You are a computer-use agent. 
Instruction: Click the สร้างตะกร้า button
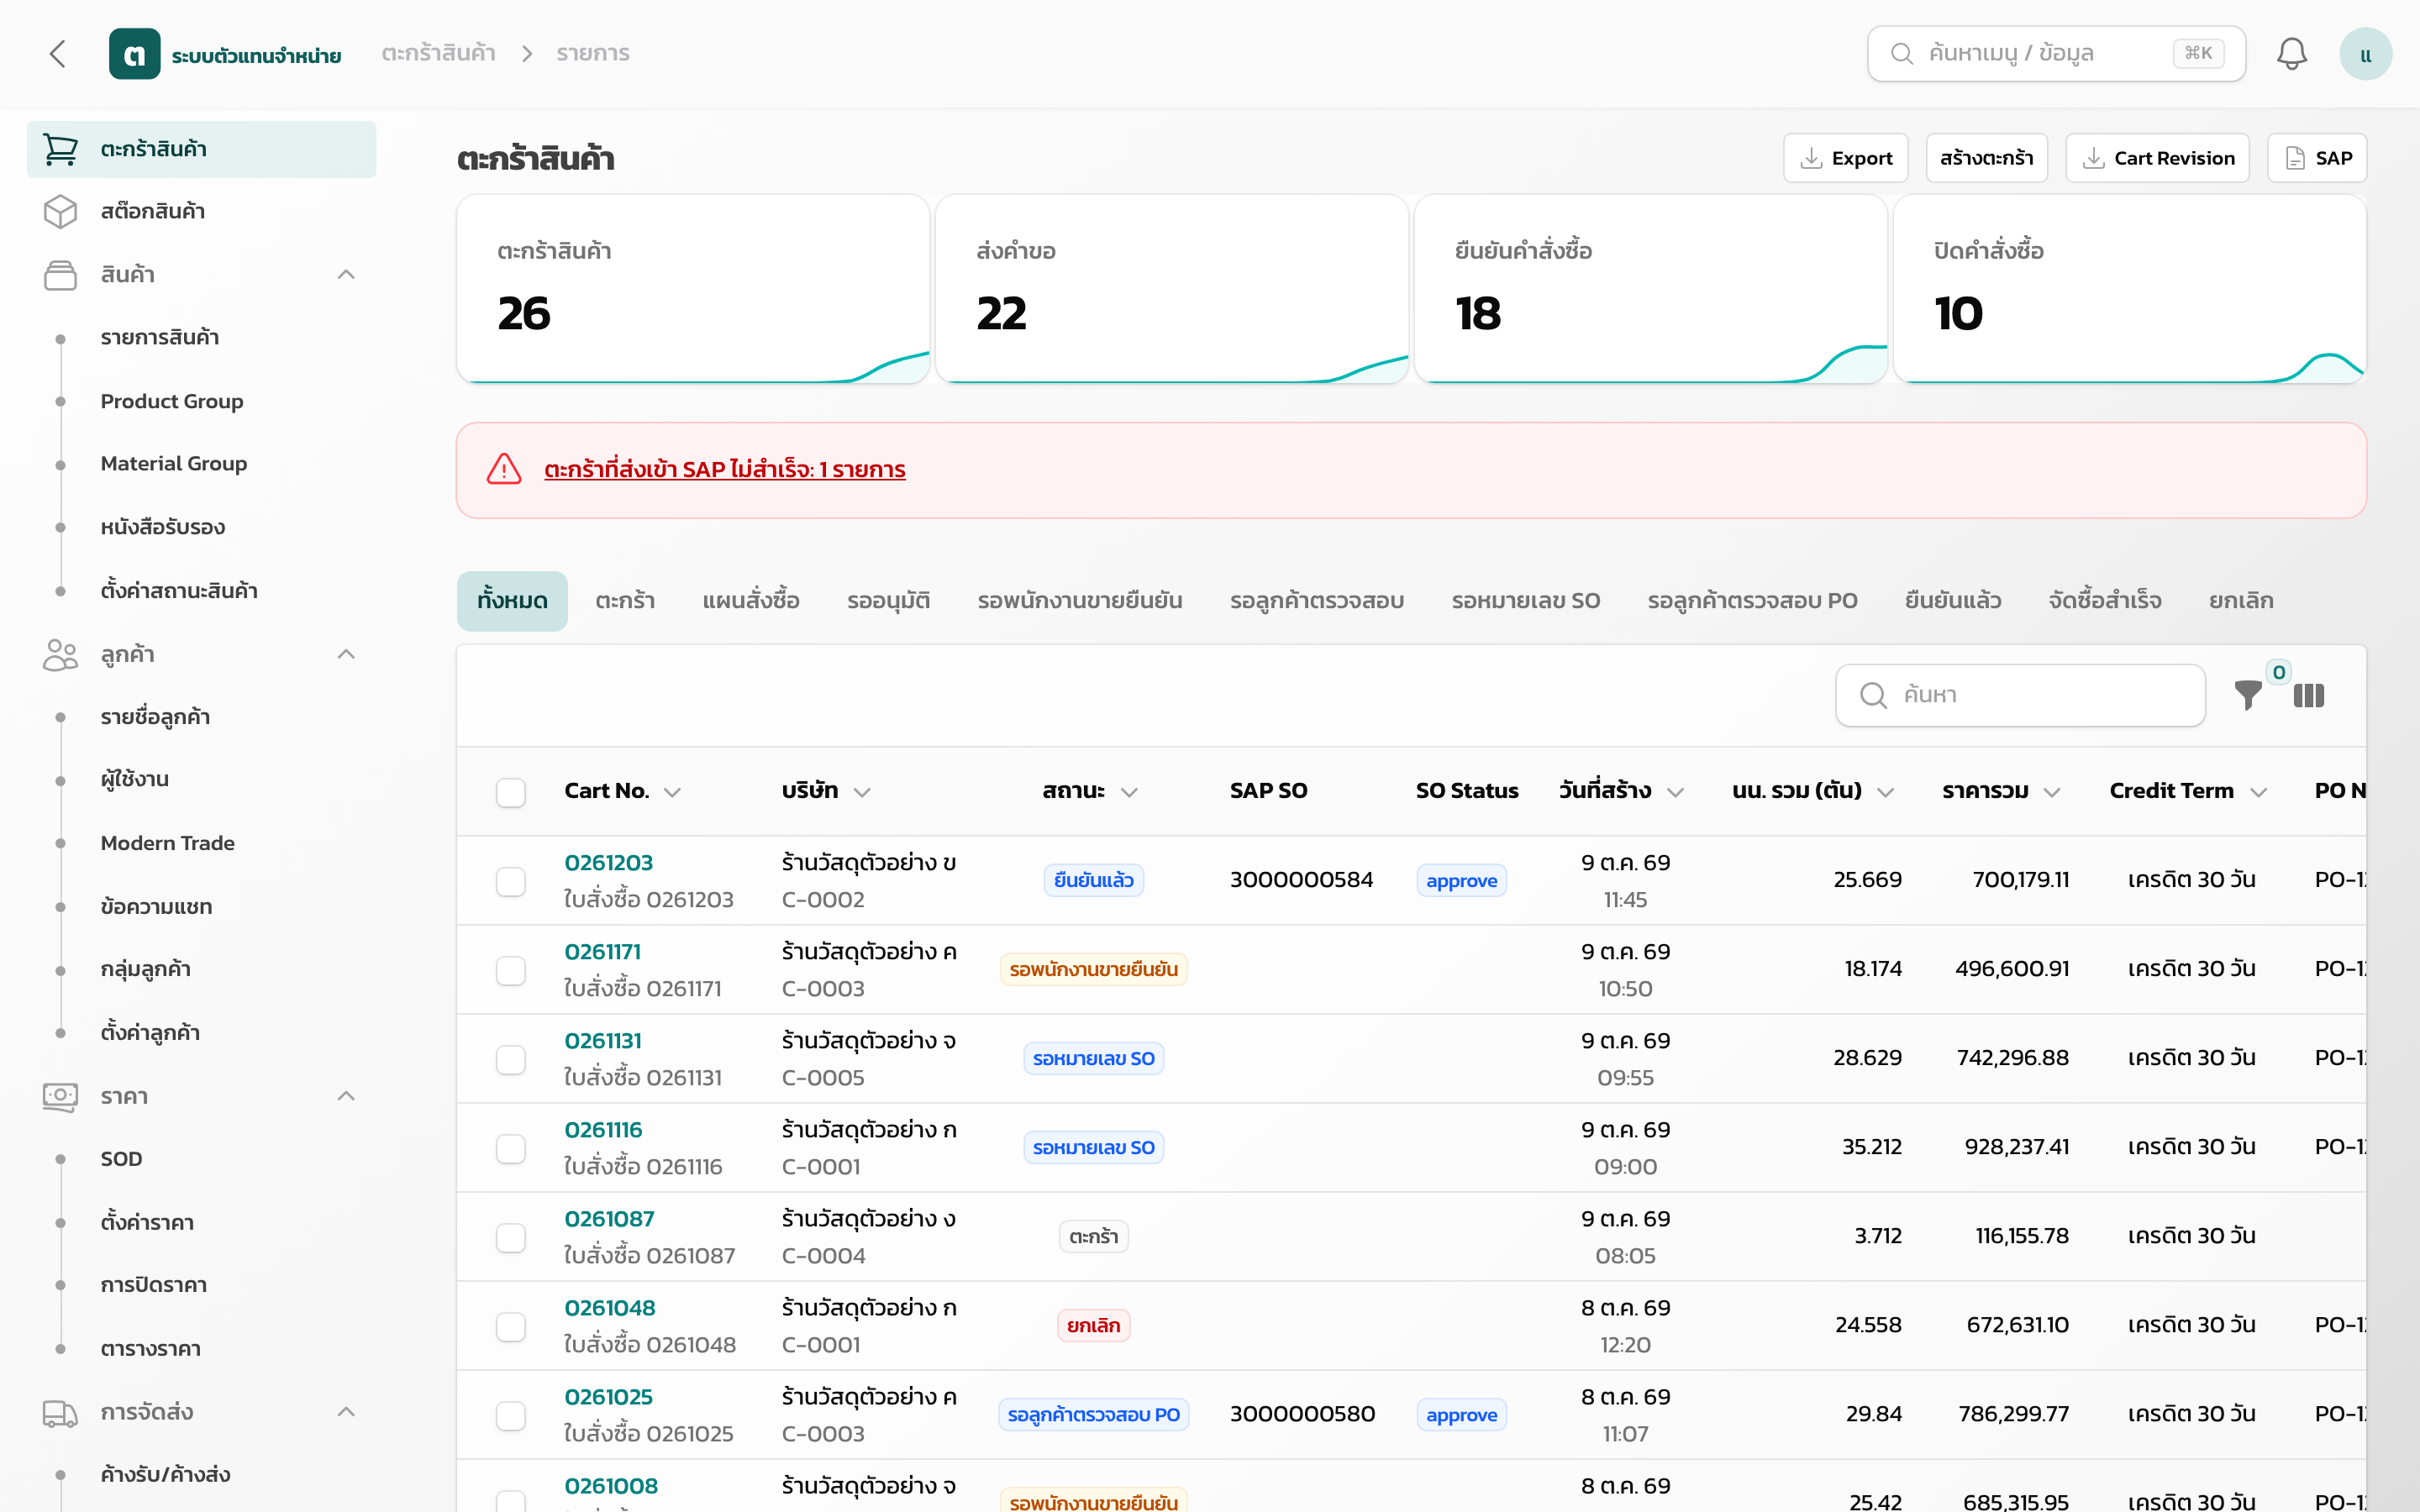point(1986,158)
